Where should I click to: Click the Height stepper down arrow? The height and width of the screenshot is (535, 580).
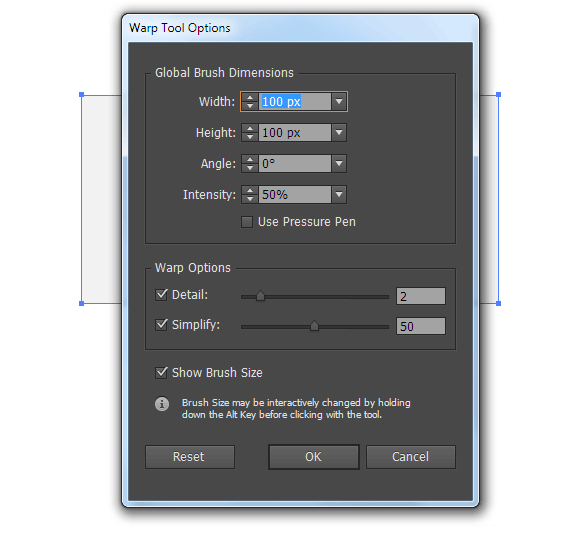(250, 137)
